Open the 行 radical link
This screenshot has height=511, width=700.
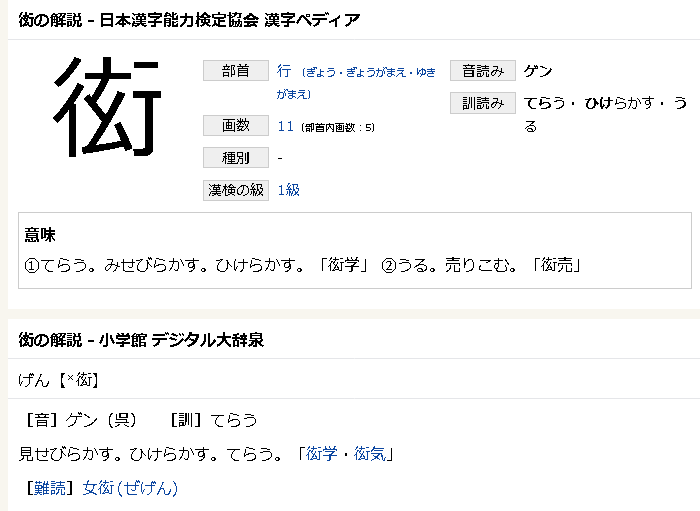(x=284, y=71)
